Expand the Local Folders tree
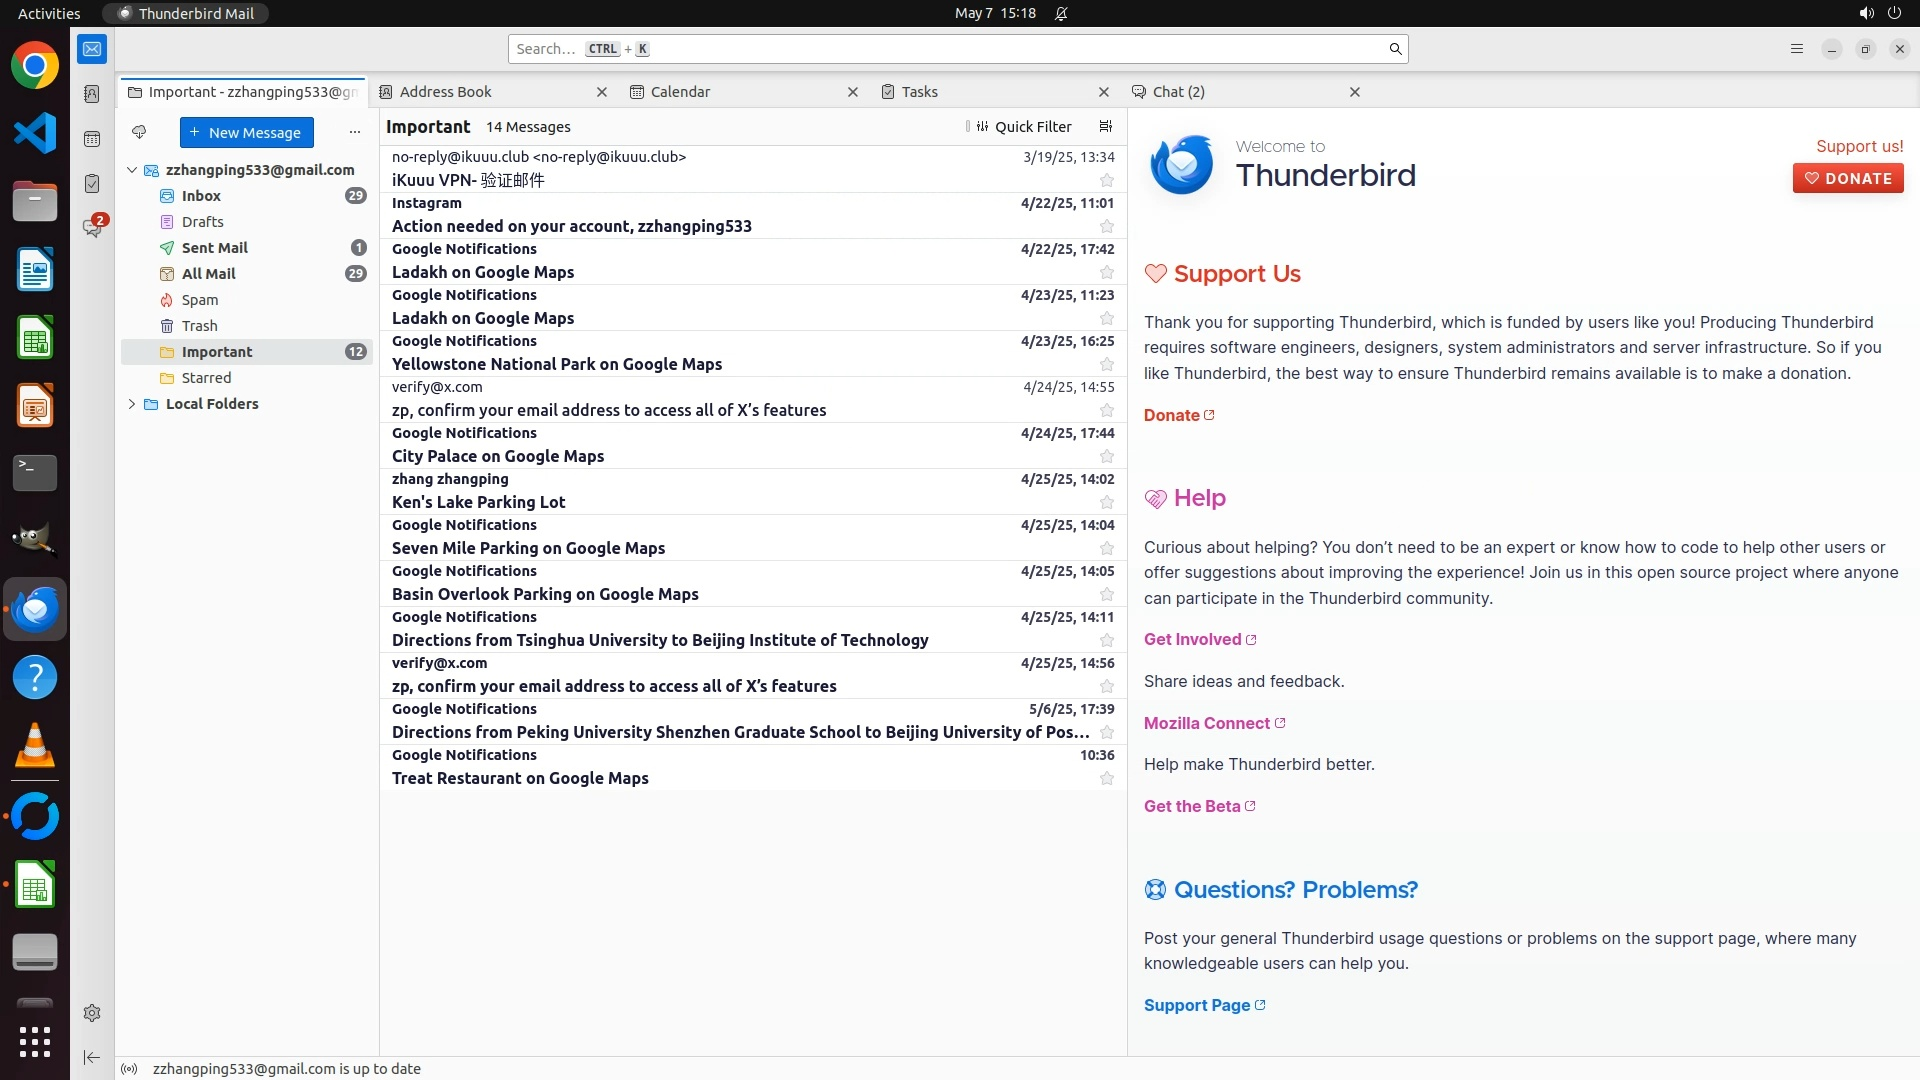This screenshot has height=1080, width=1920. coord(132,404)
